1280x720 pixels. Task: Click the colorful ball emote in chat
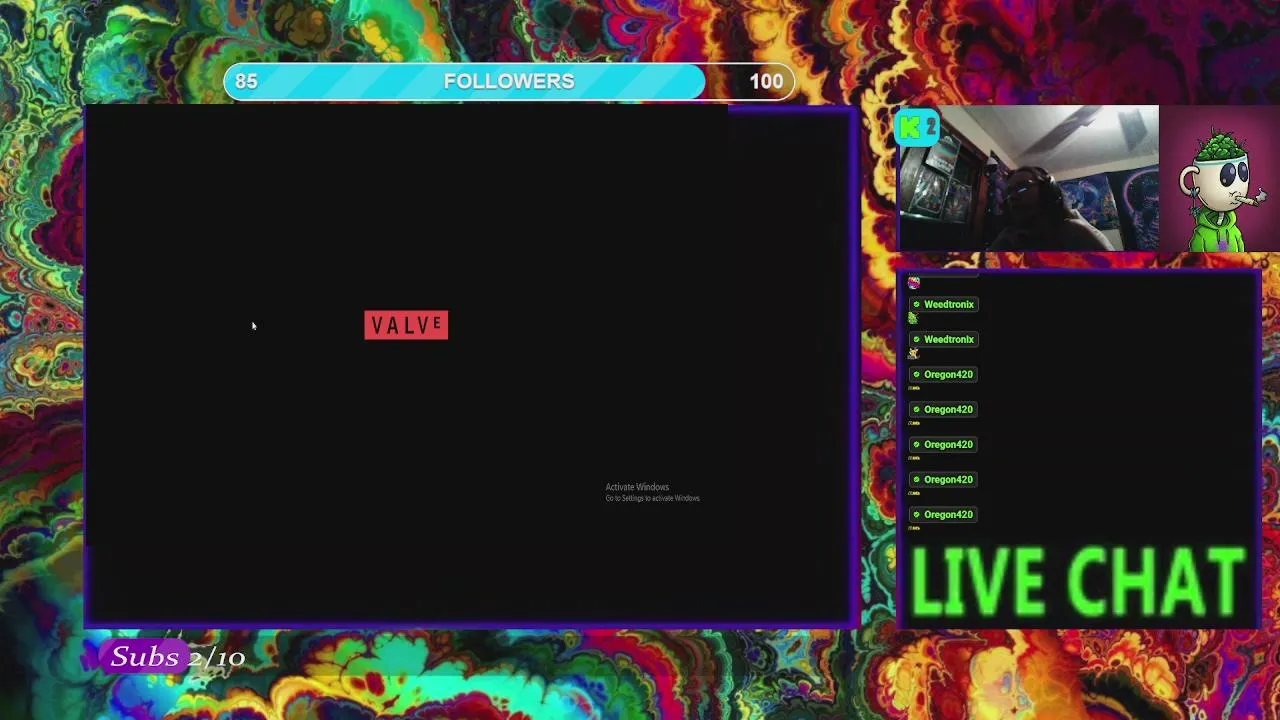click(913, 284)
